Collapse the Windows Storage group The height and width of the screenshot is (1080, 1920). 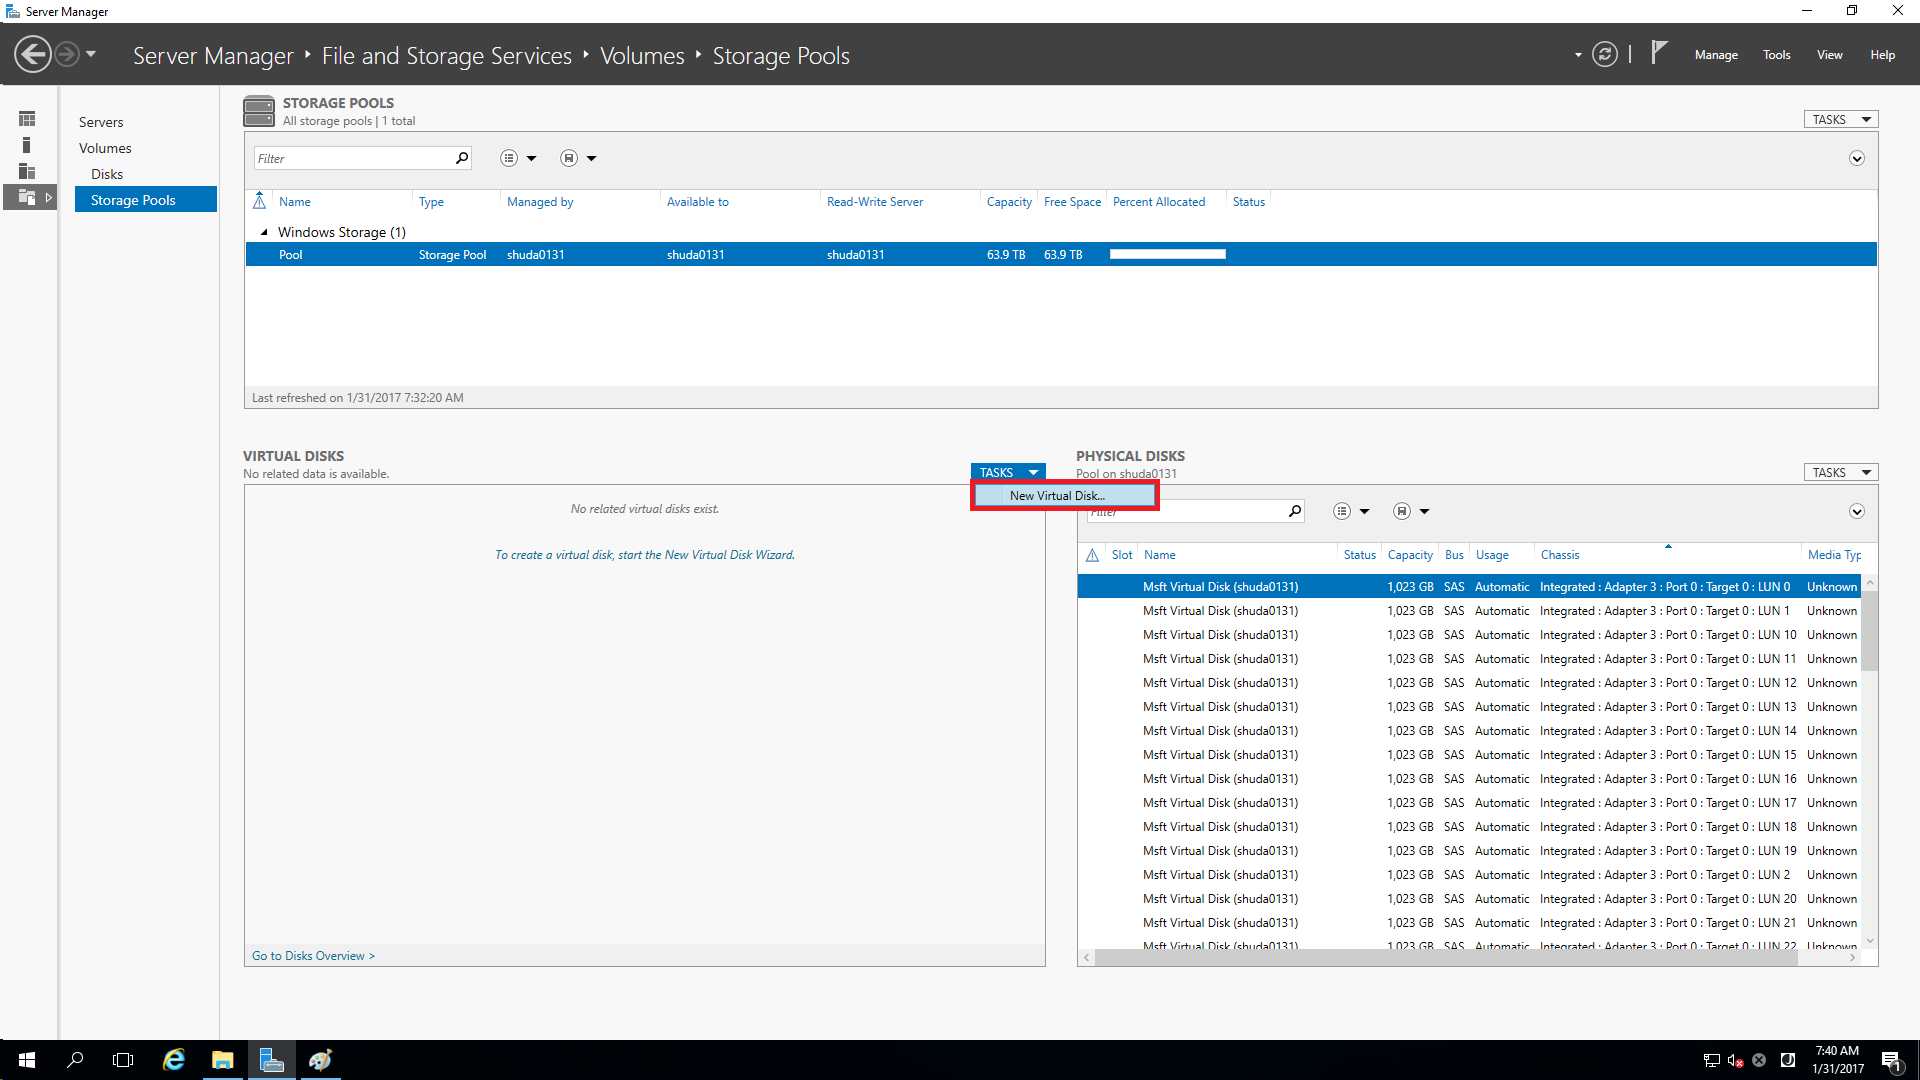coord(264,232)
